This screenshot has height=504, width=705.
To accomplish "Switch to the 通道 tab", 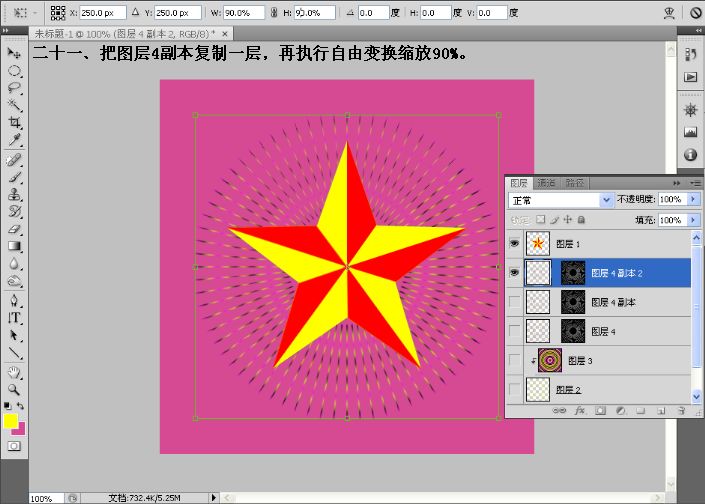I will (x=546, y=183).
